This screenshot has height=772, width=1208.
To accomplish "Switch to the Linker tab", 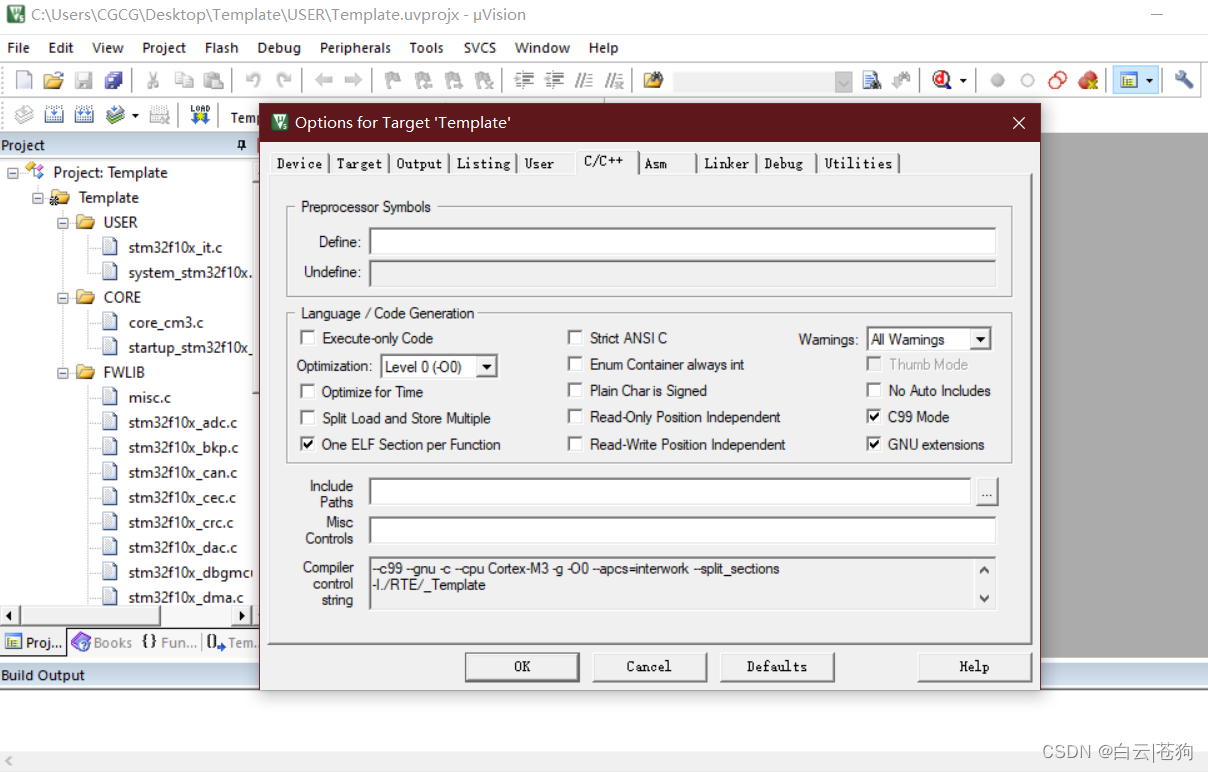I will click(726, 164).
